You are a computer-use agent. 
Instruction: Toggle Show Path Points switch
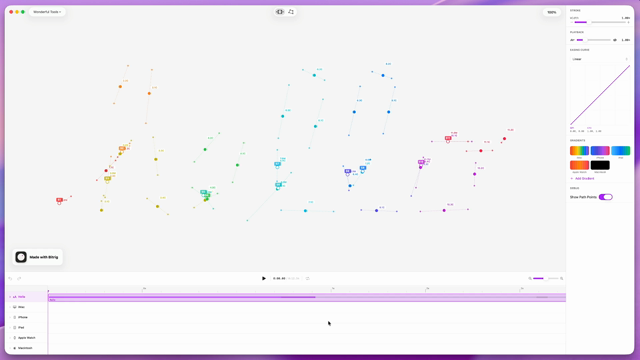tap(606, 197)
